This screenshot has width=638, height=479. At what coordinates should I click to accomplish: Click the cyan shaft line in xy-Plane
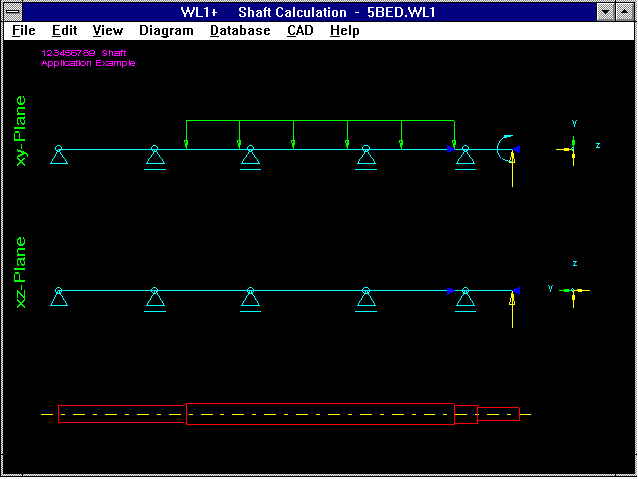pos(285,149)
